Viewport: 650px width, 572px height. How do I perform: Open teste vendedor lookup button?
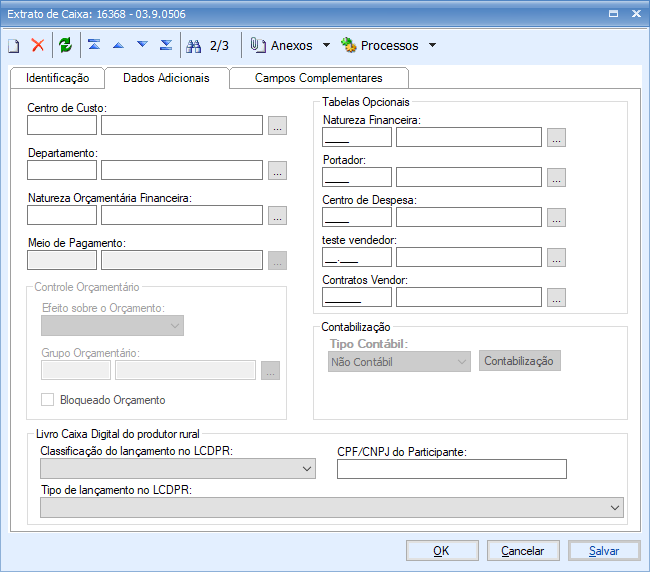[x=556, y=257]
